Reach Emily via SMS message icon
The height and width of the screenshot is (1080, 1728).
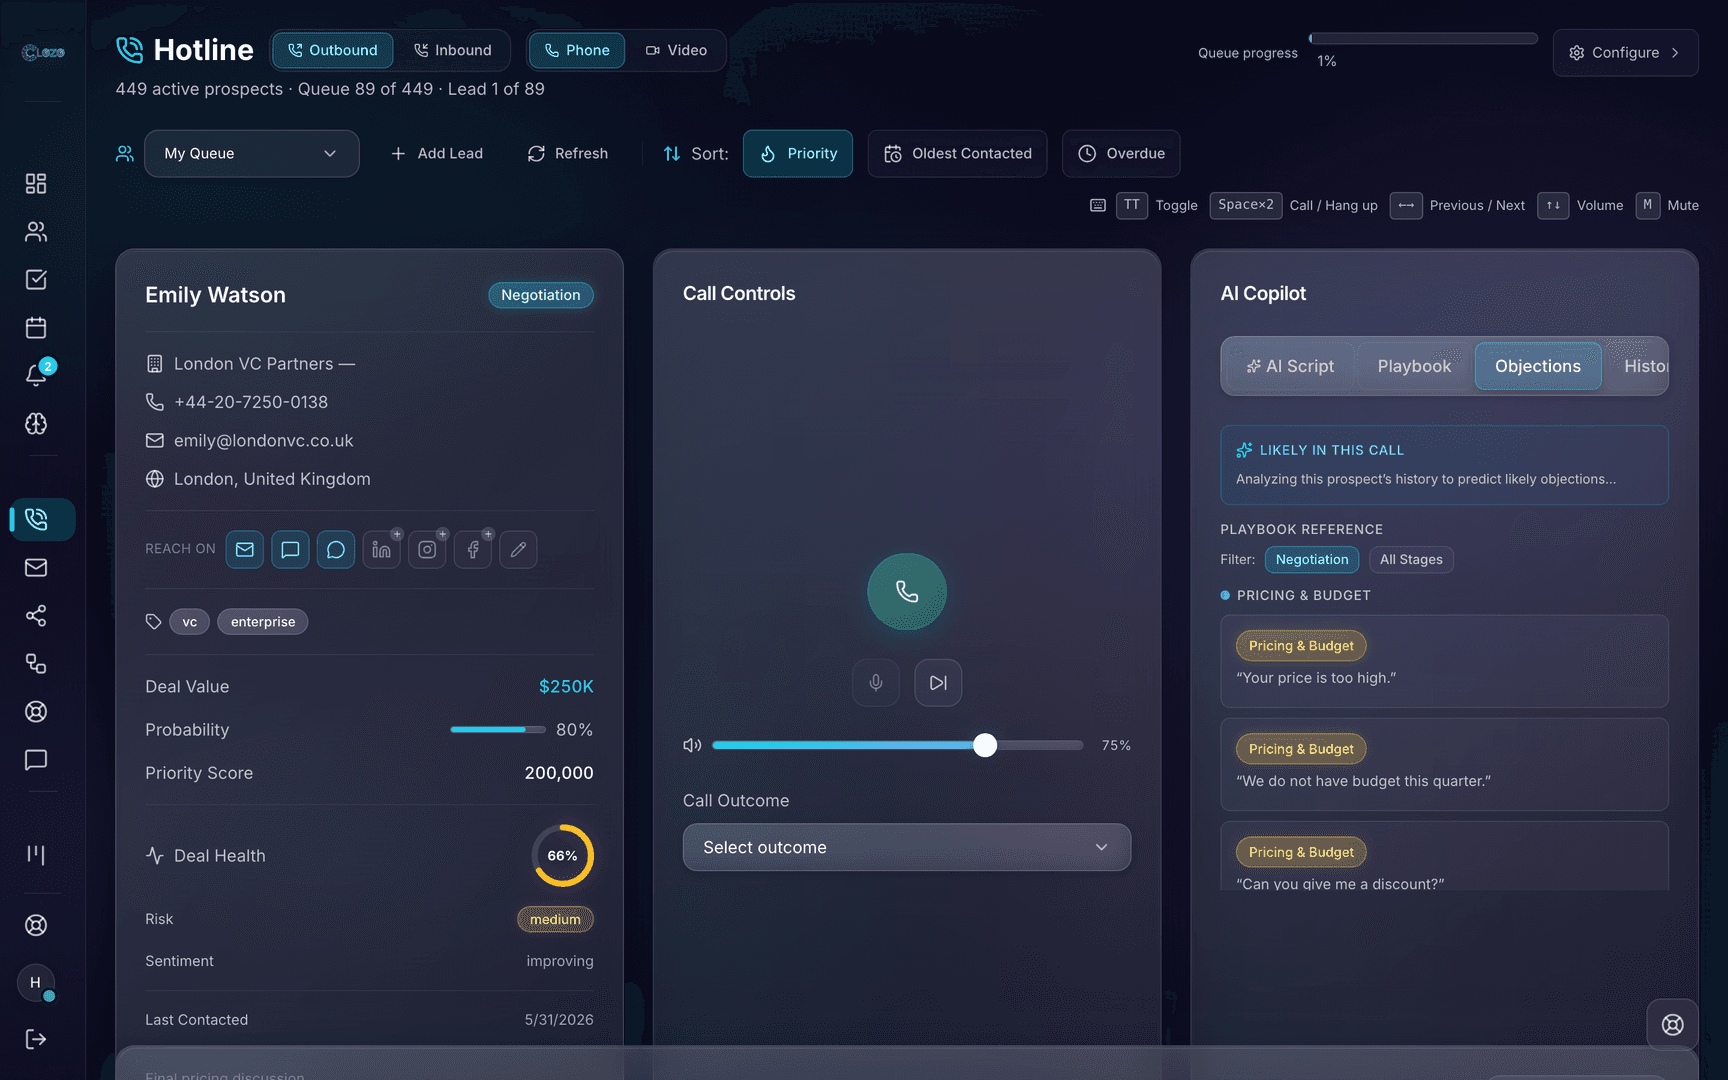pos(290,549)
